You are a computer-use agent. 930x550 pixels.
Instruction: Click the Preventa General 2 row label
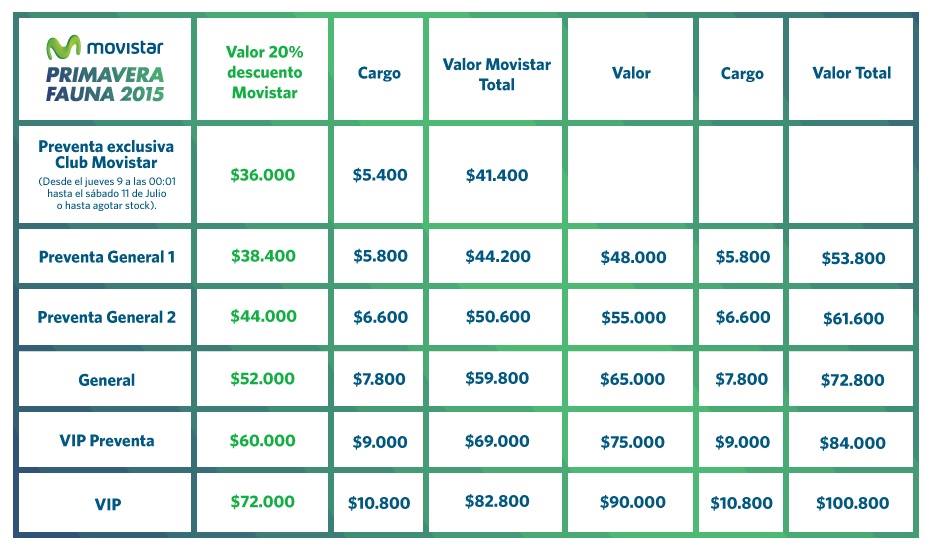(107, 318)
